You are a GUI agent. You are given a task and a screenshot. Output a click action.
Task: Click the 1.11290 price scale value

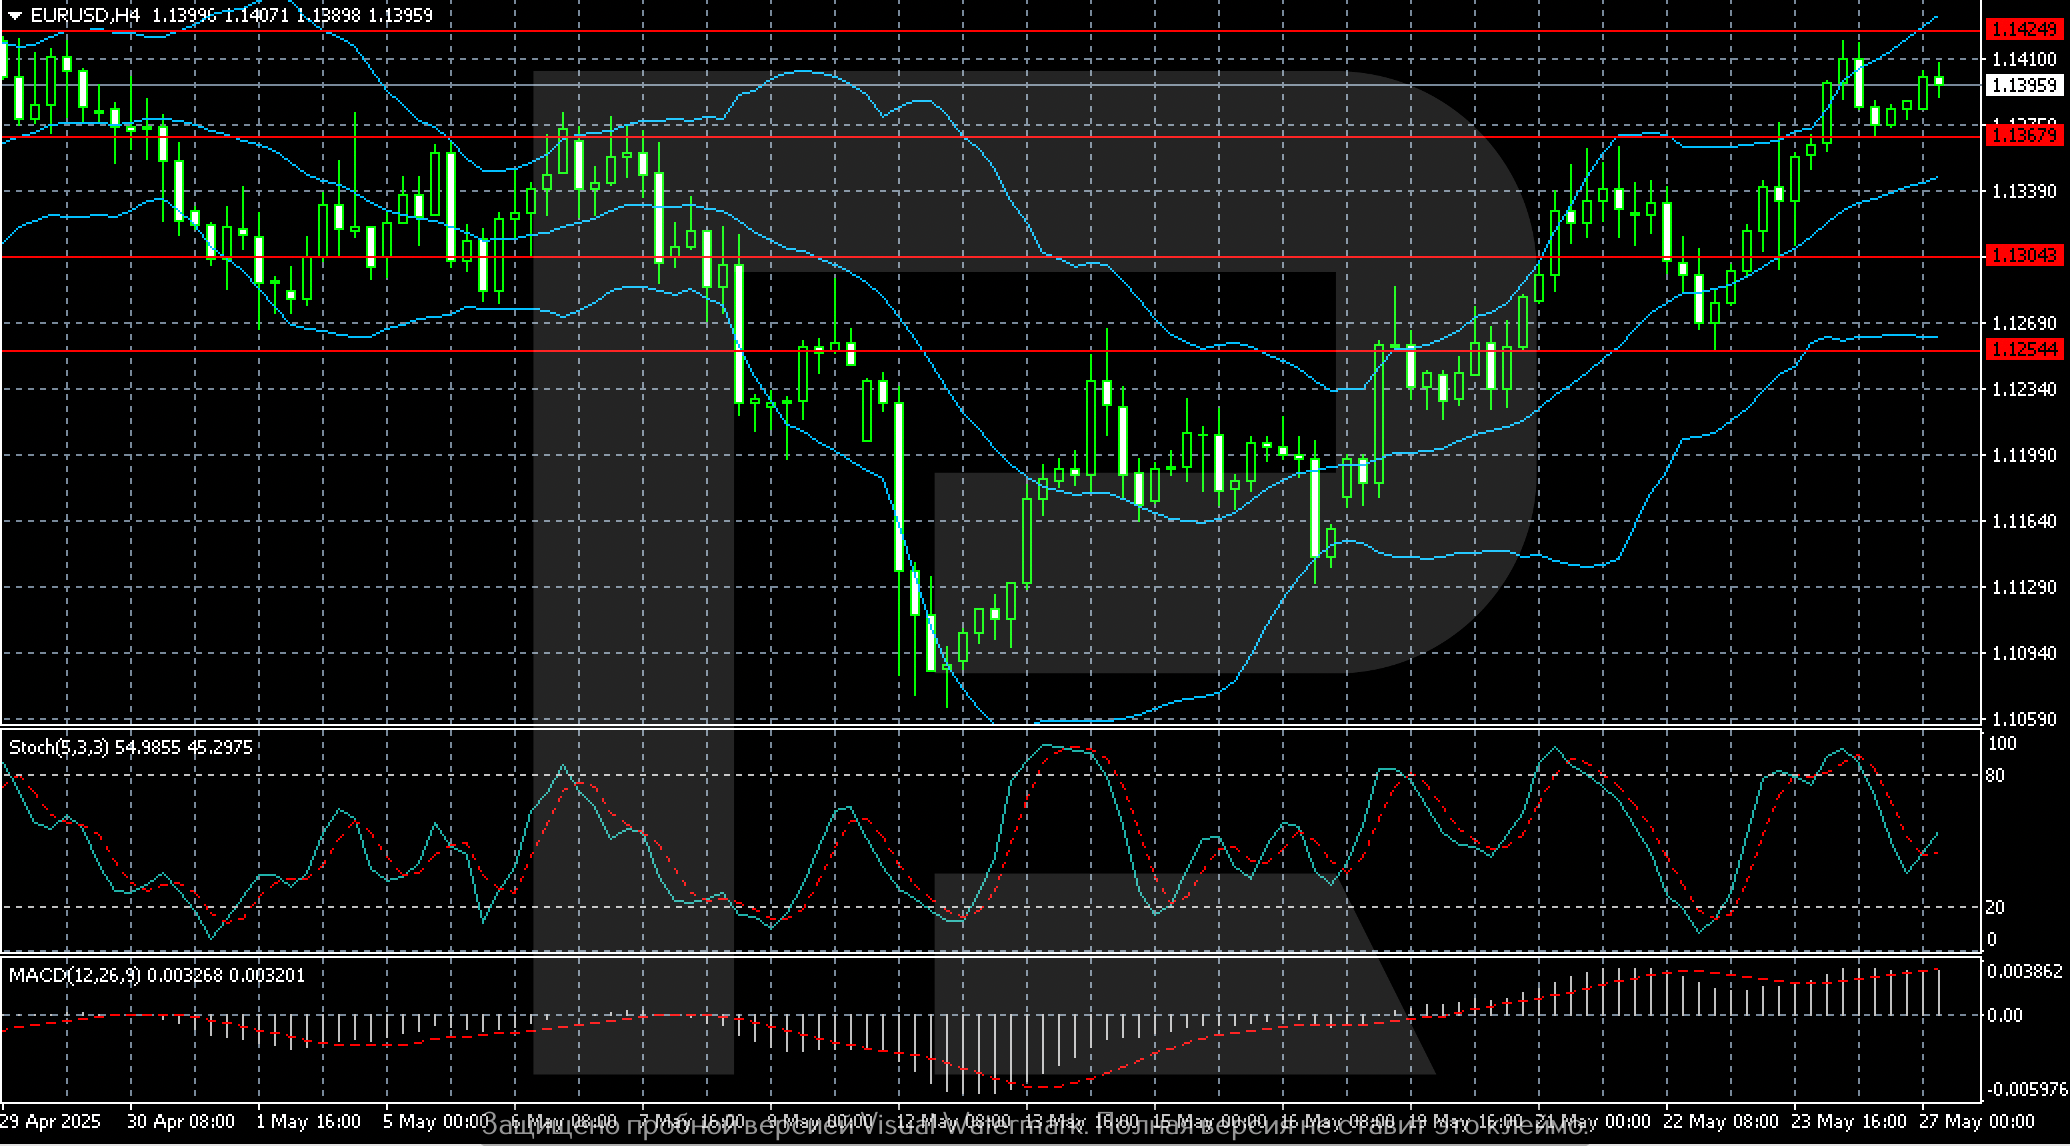(2024, 587)
